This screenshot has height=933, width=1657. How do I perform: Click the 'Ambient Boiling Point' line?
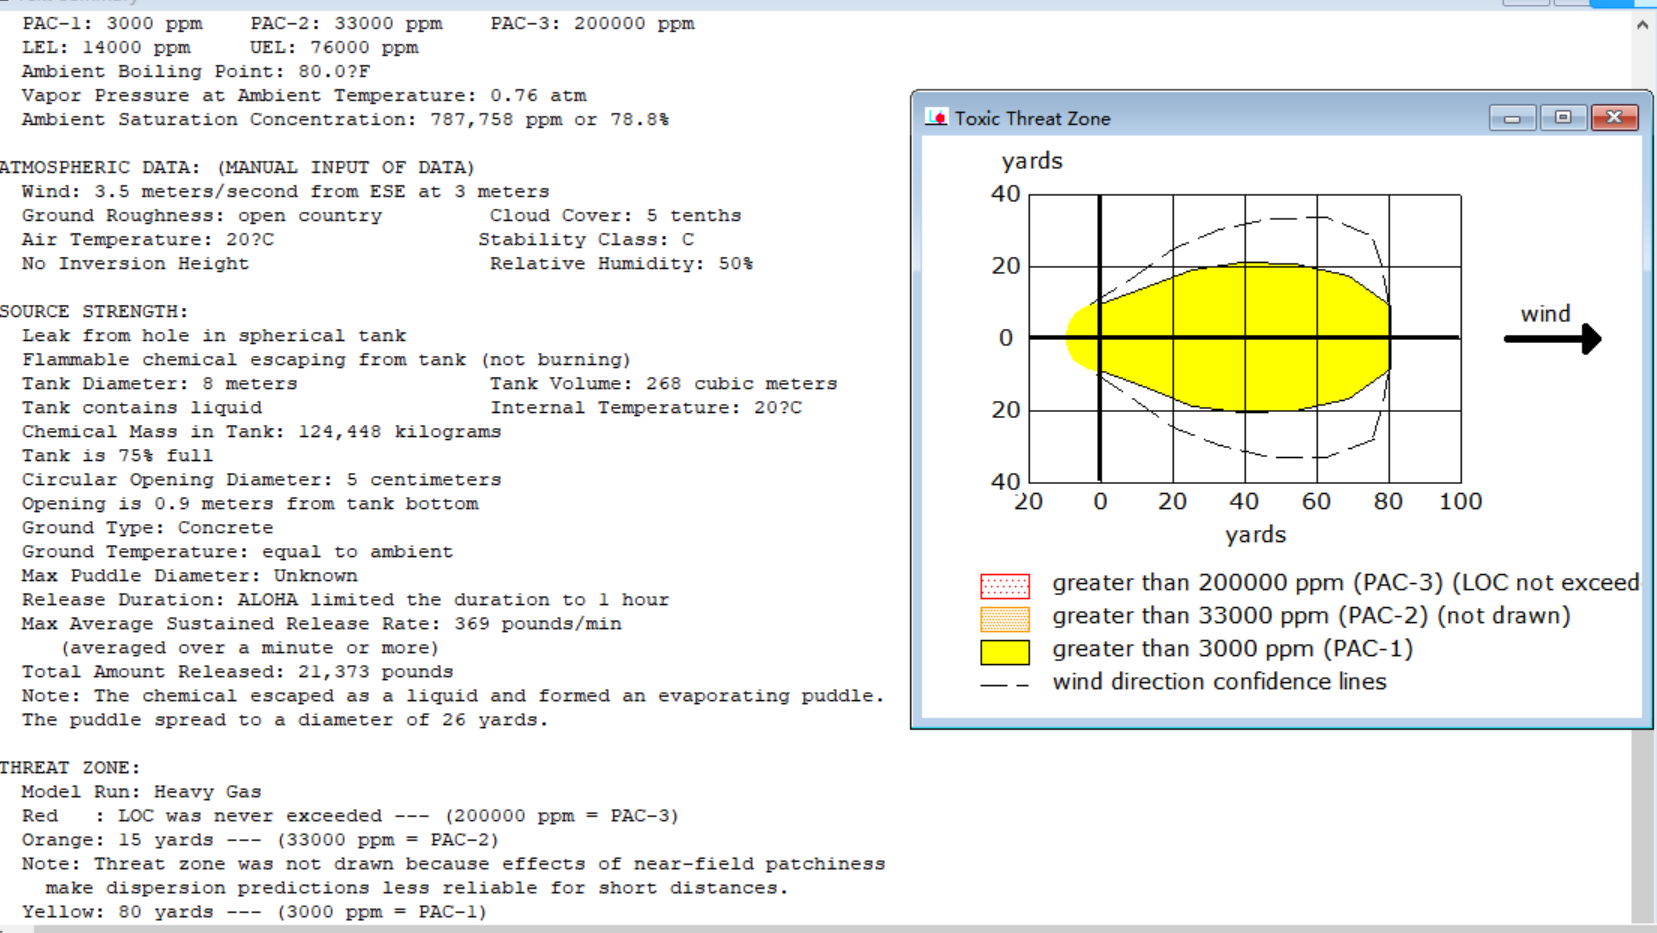coord(196,71)
